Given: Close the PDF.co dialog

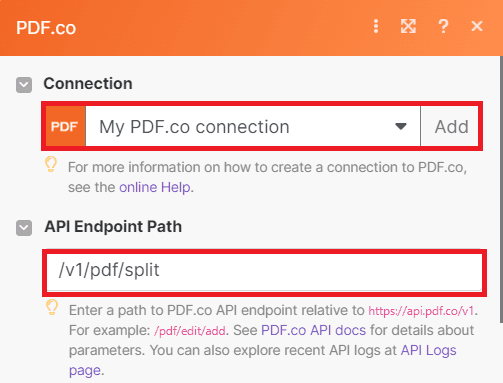Looking at the screenshot, I should [x=477, y=26].
